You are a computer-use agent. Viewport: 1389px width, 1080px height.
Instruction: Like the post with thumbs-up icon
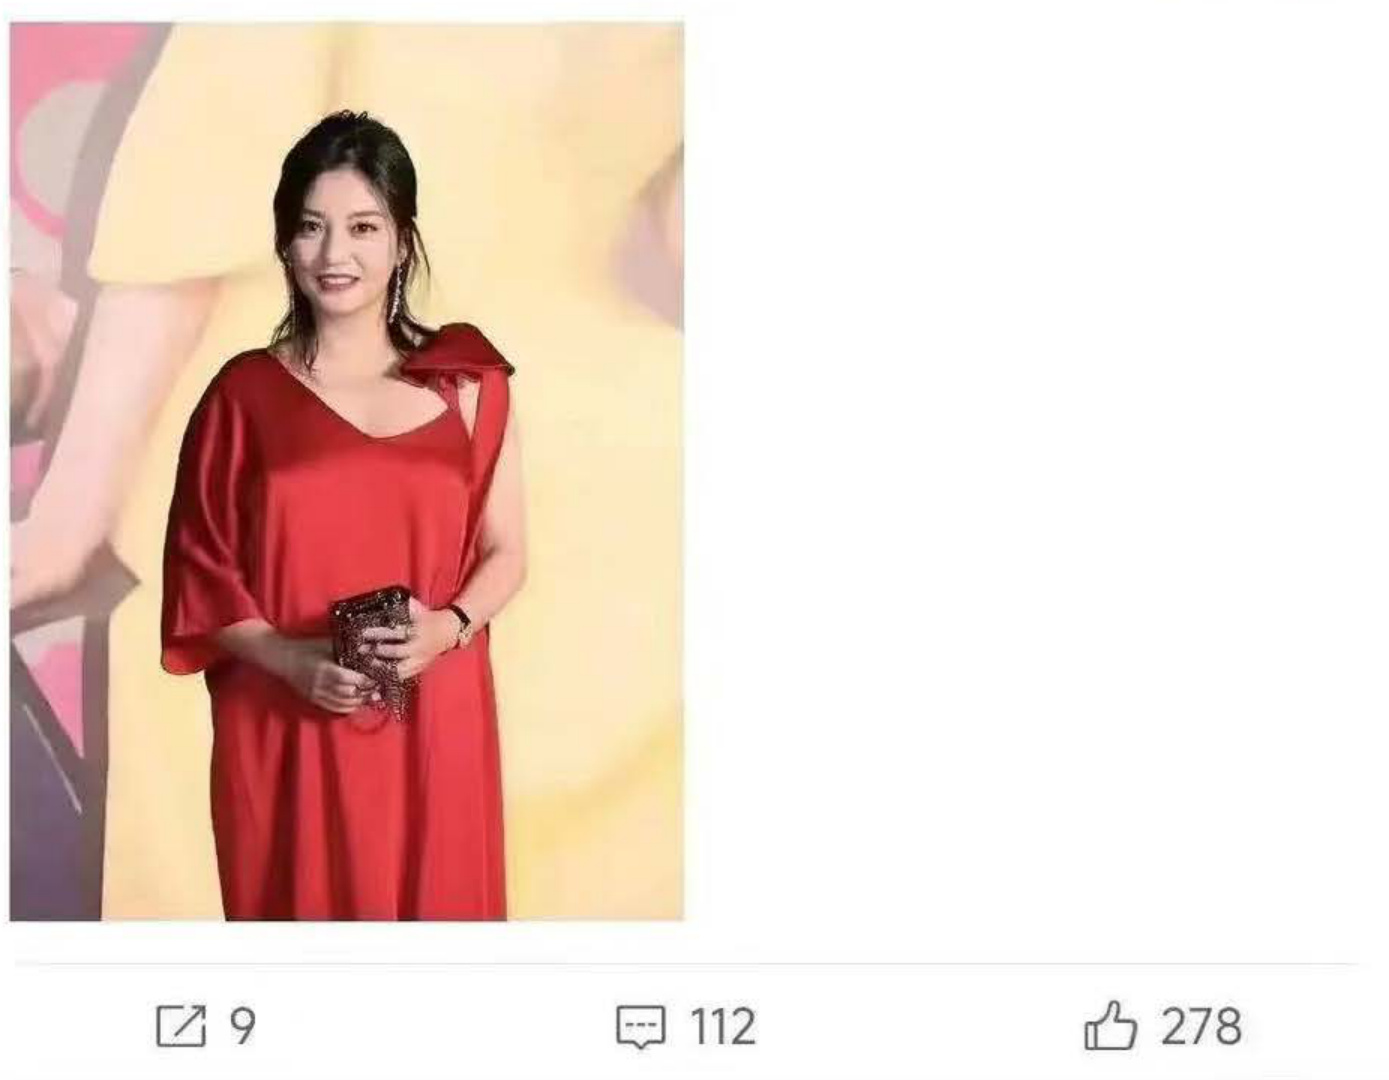1111,1025
